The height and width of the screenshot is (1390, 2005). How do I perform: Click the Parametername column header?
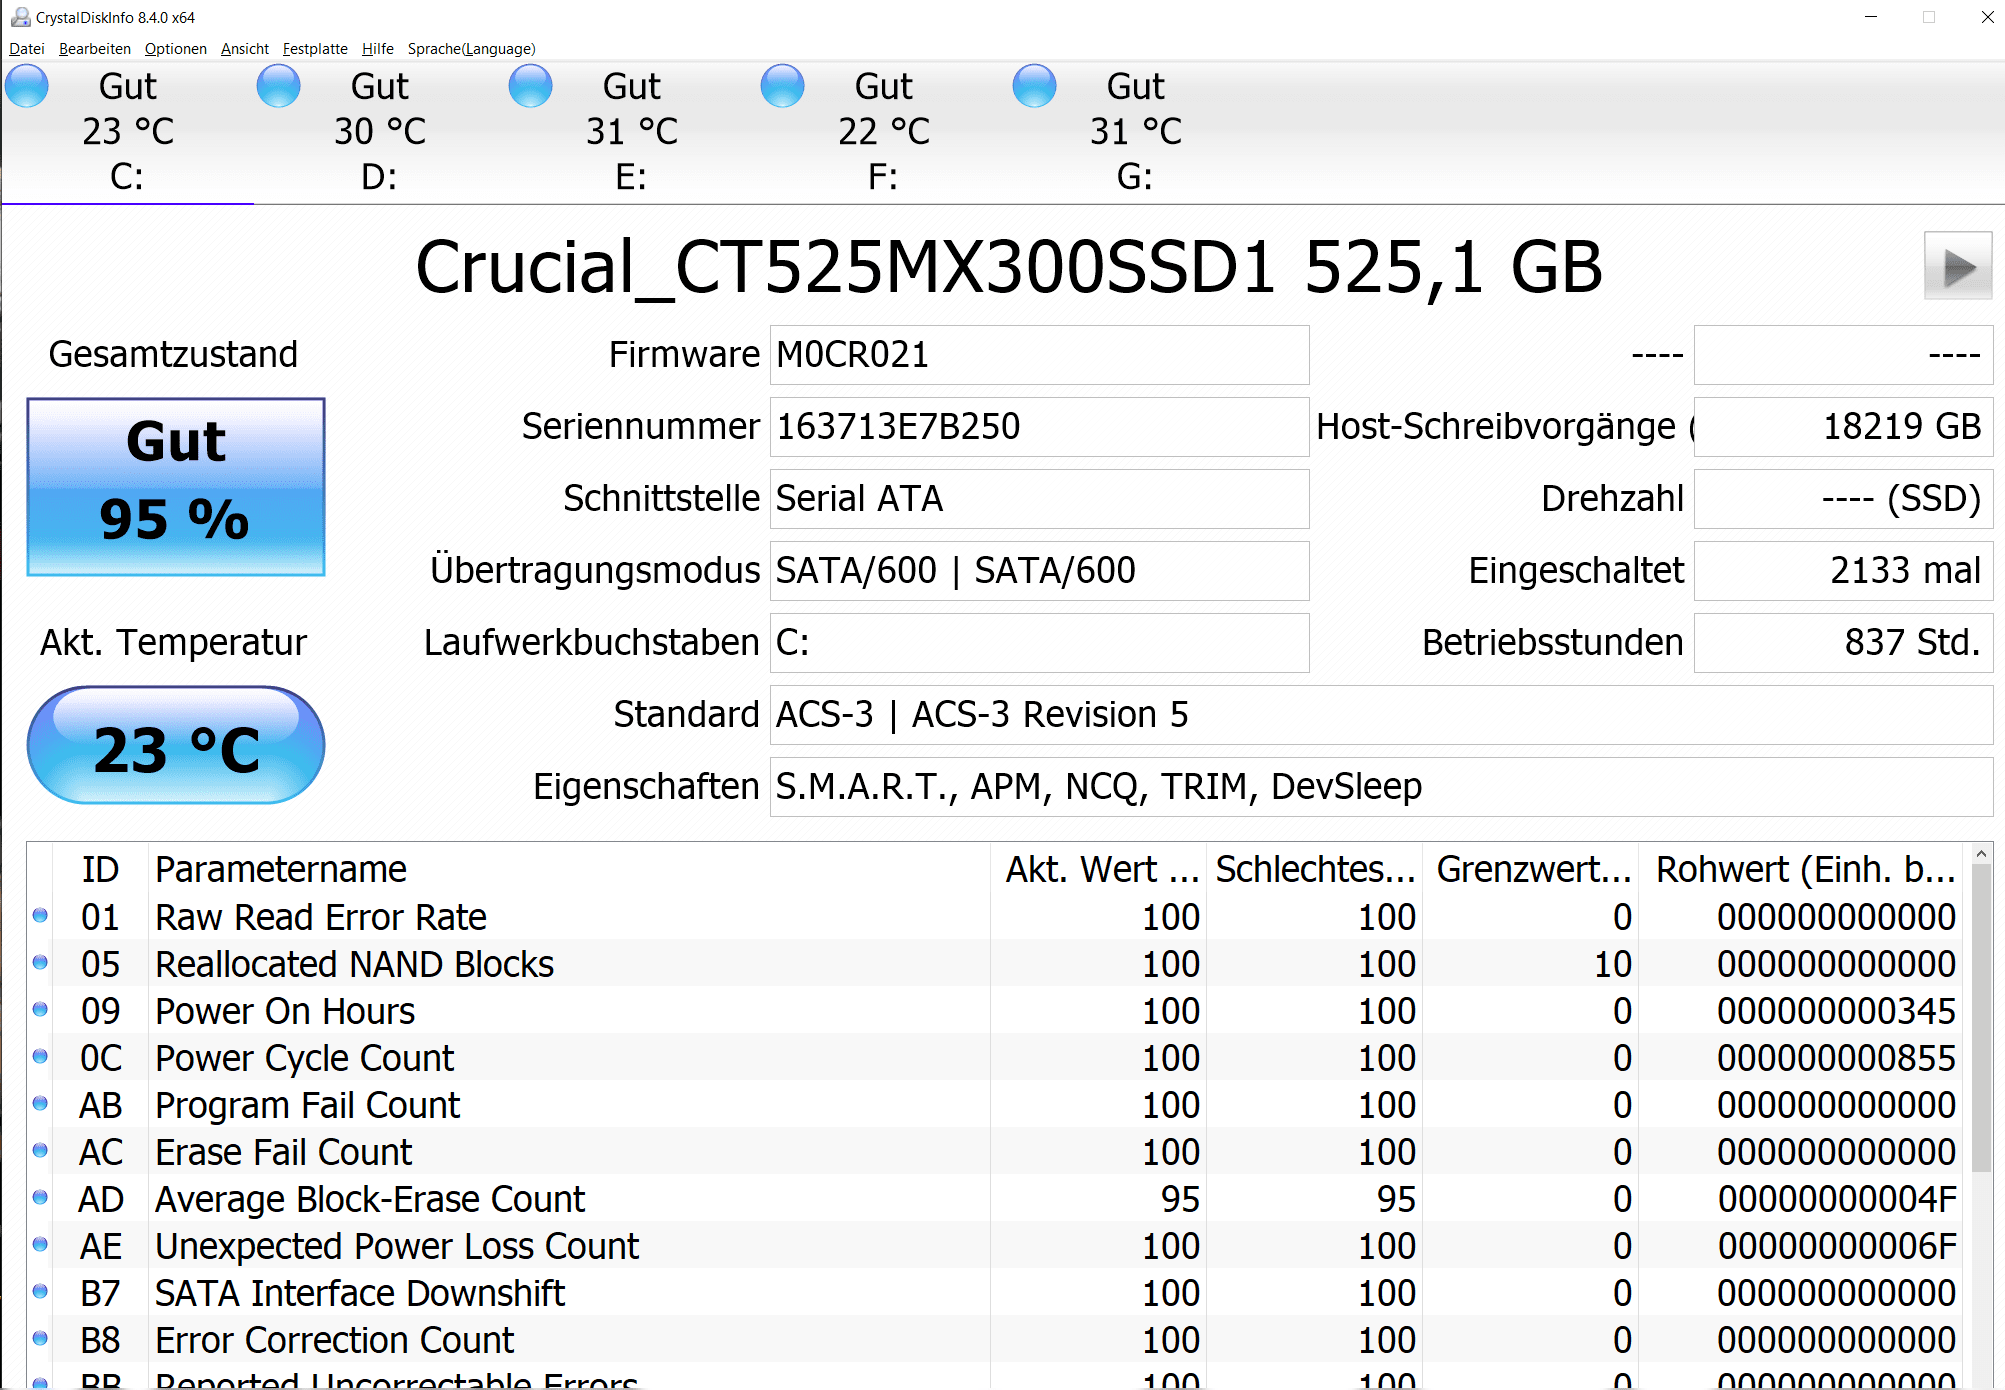click(280, 870)
